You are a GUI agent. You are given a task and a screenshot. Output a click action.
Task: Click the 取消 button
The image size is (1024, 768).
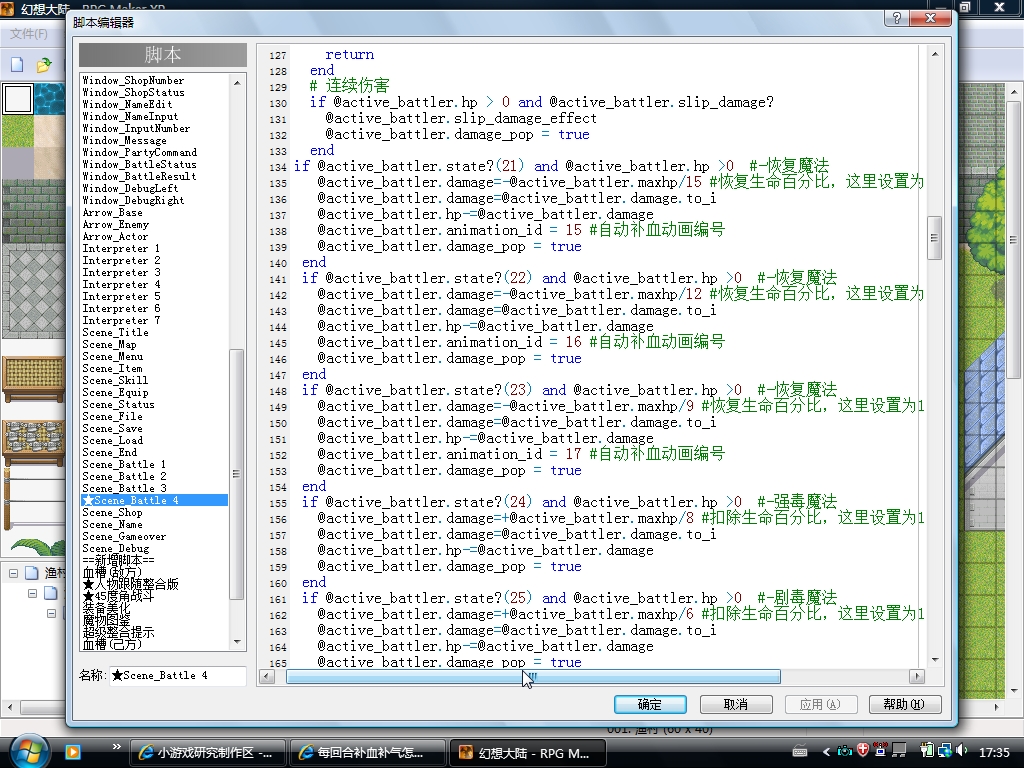pos(736,705)
